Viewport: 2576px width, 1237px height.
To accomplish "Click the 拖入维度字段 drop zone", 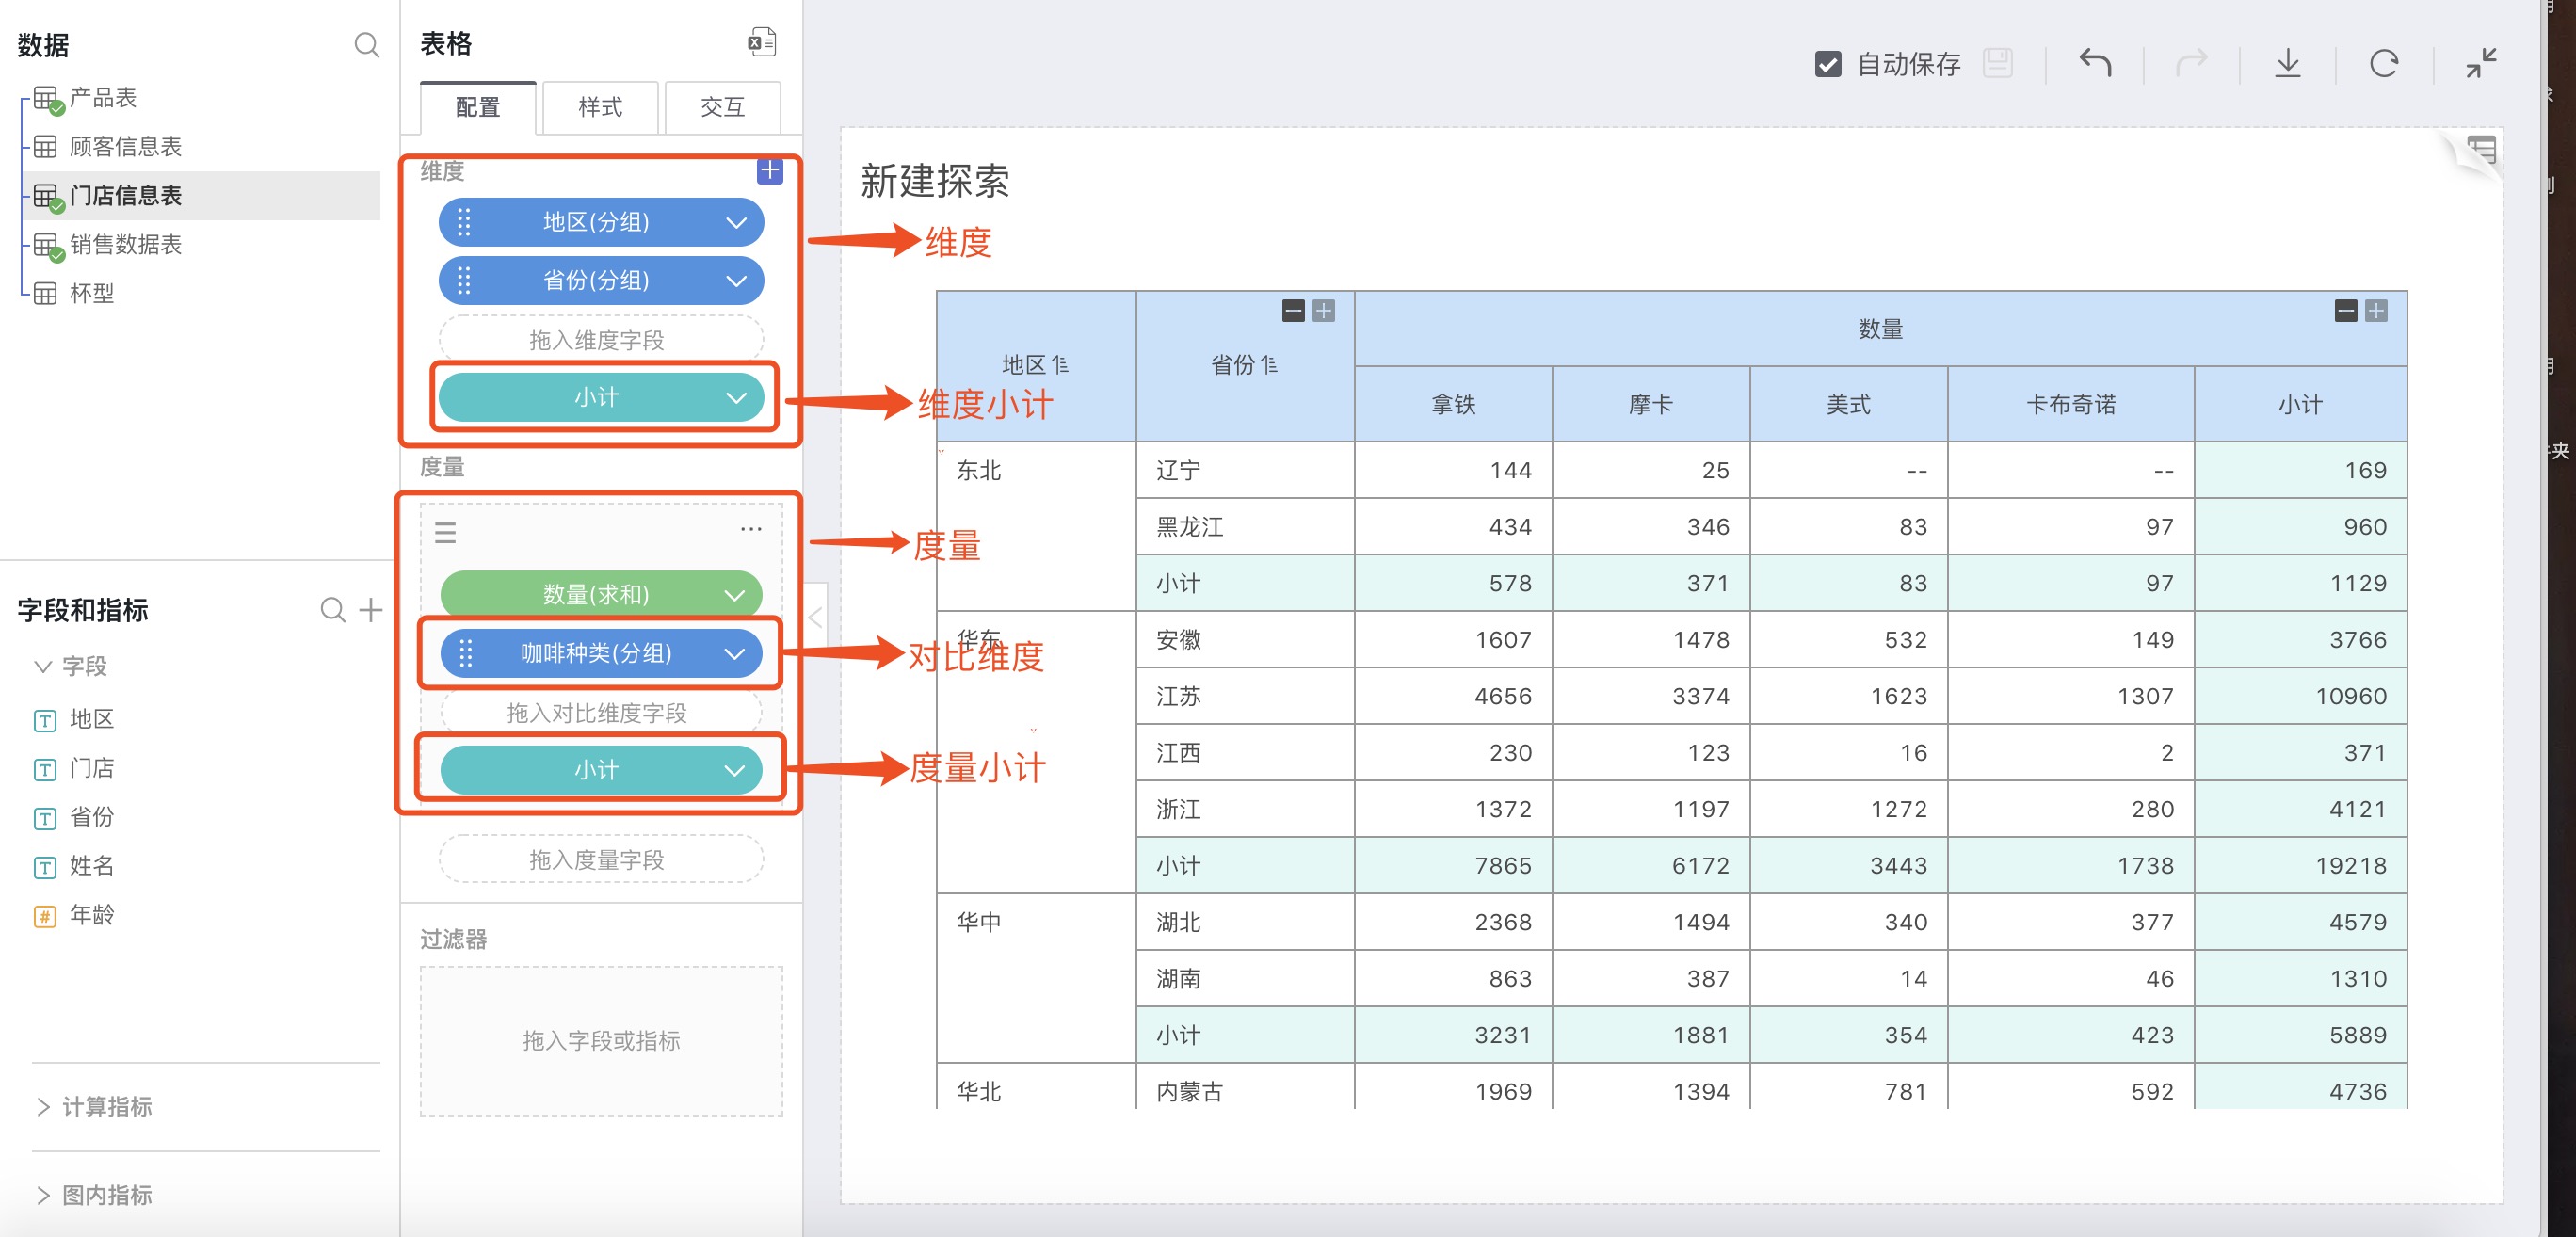I will tap(600, 340).
